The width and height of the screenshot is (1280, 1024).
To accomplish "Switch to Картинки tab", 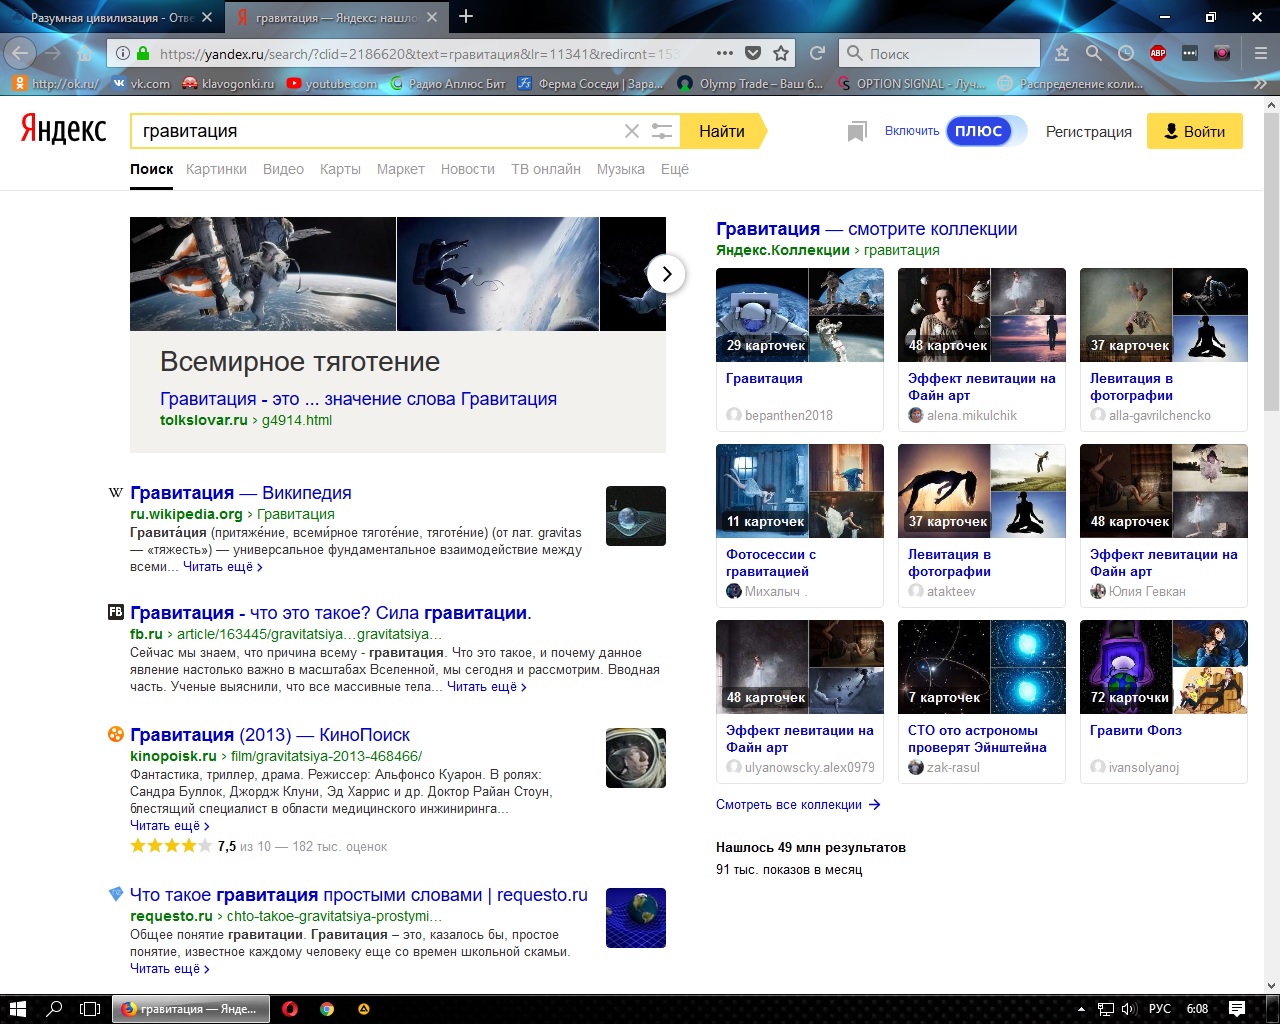I will pos(216,169).
